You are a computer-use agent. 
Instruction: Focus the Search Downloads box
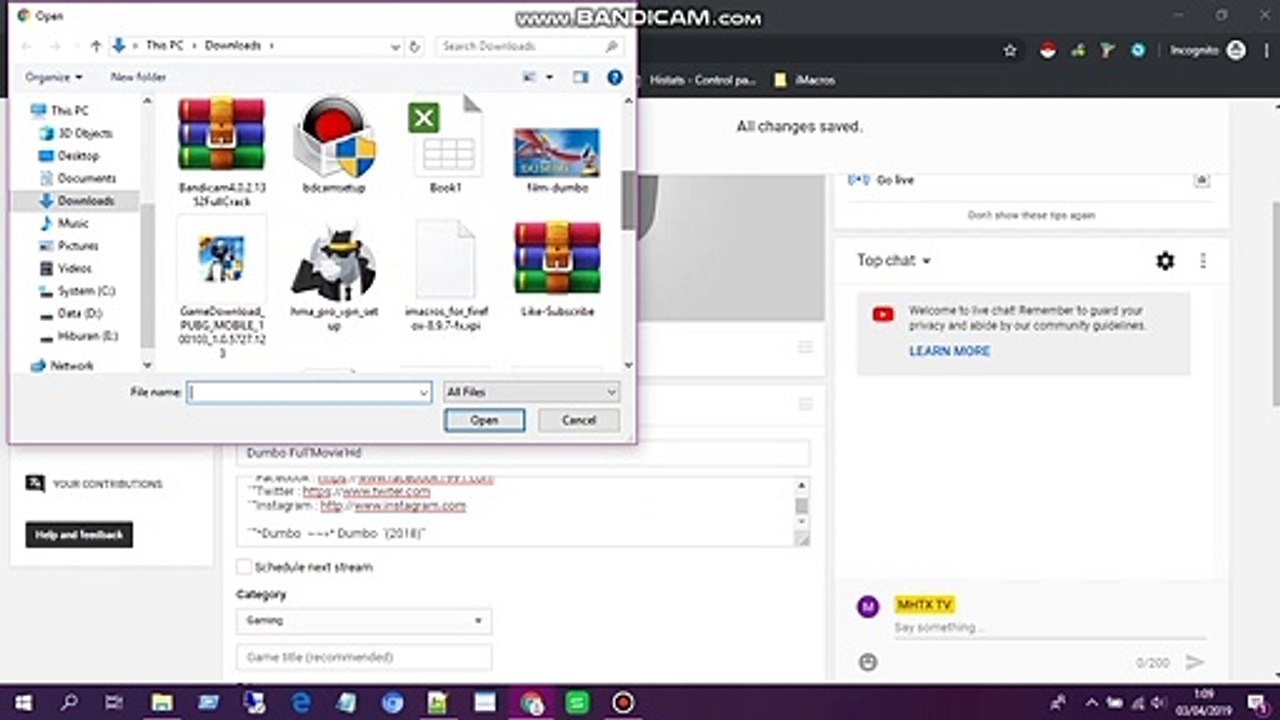[x=530, y=46]
